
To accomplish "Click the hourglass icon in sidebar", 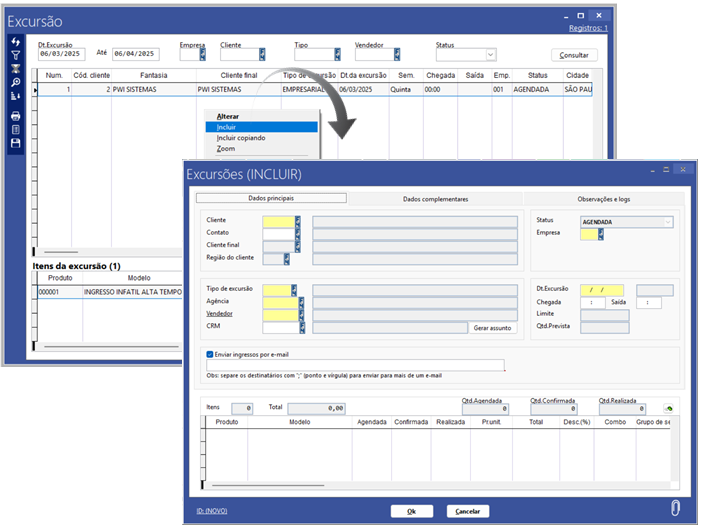I will [15, 68].
